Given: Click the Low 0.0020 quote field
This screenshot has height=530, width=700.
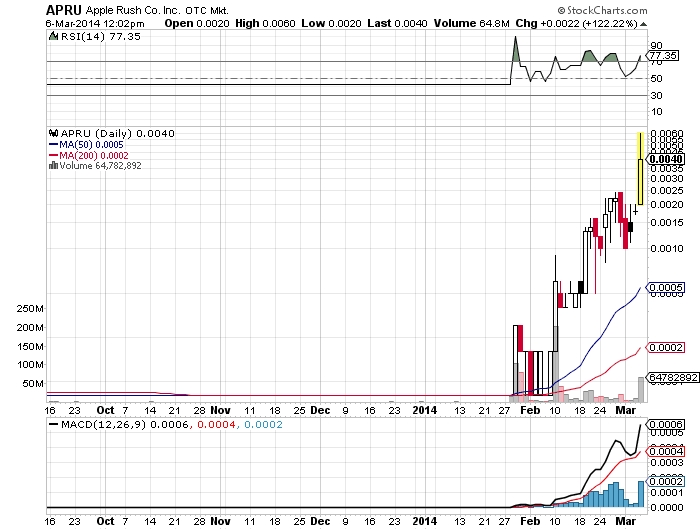Looking at the screenshot, I should pos(331,24).
